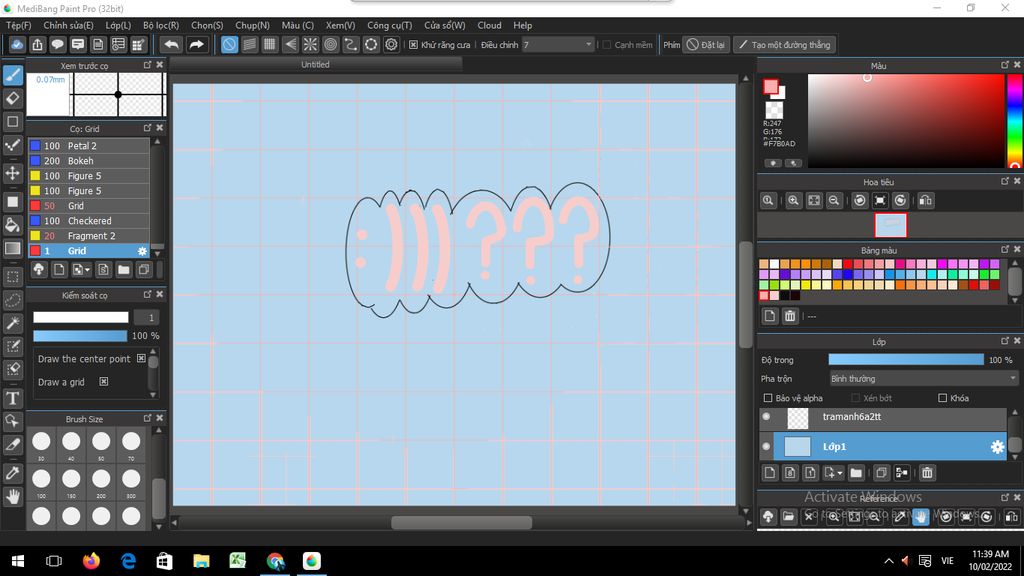1024x576 pixels.
Task: Click Tạo một đường thẳng button
Action: (x=784, y=44)
